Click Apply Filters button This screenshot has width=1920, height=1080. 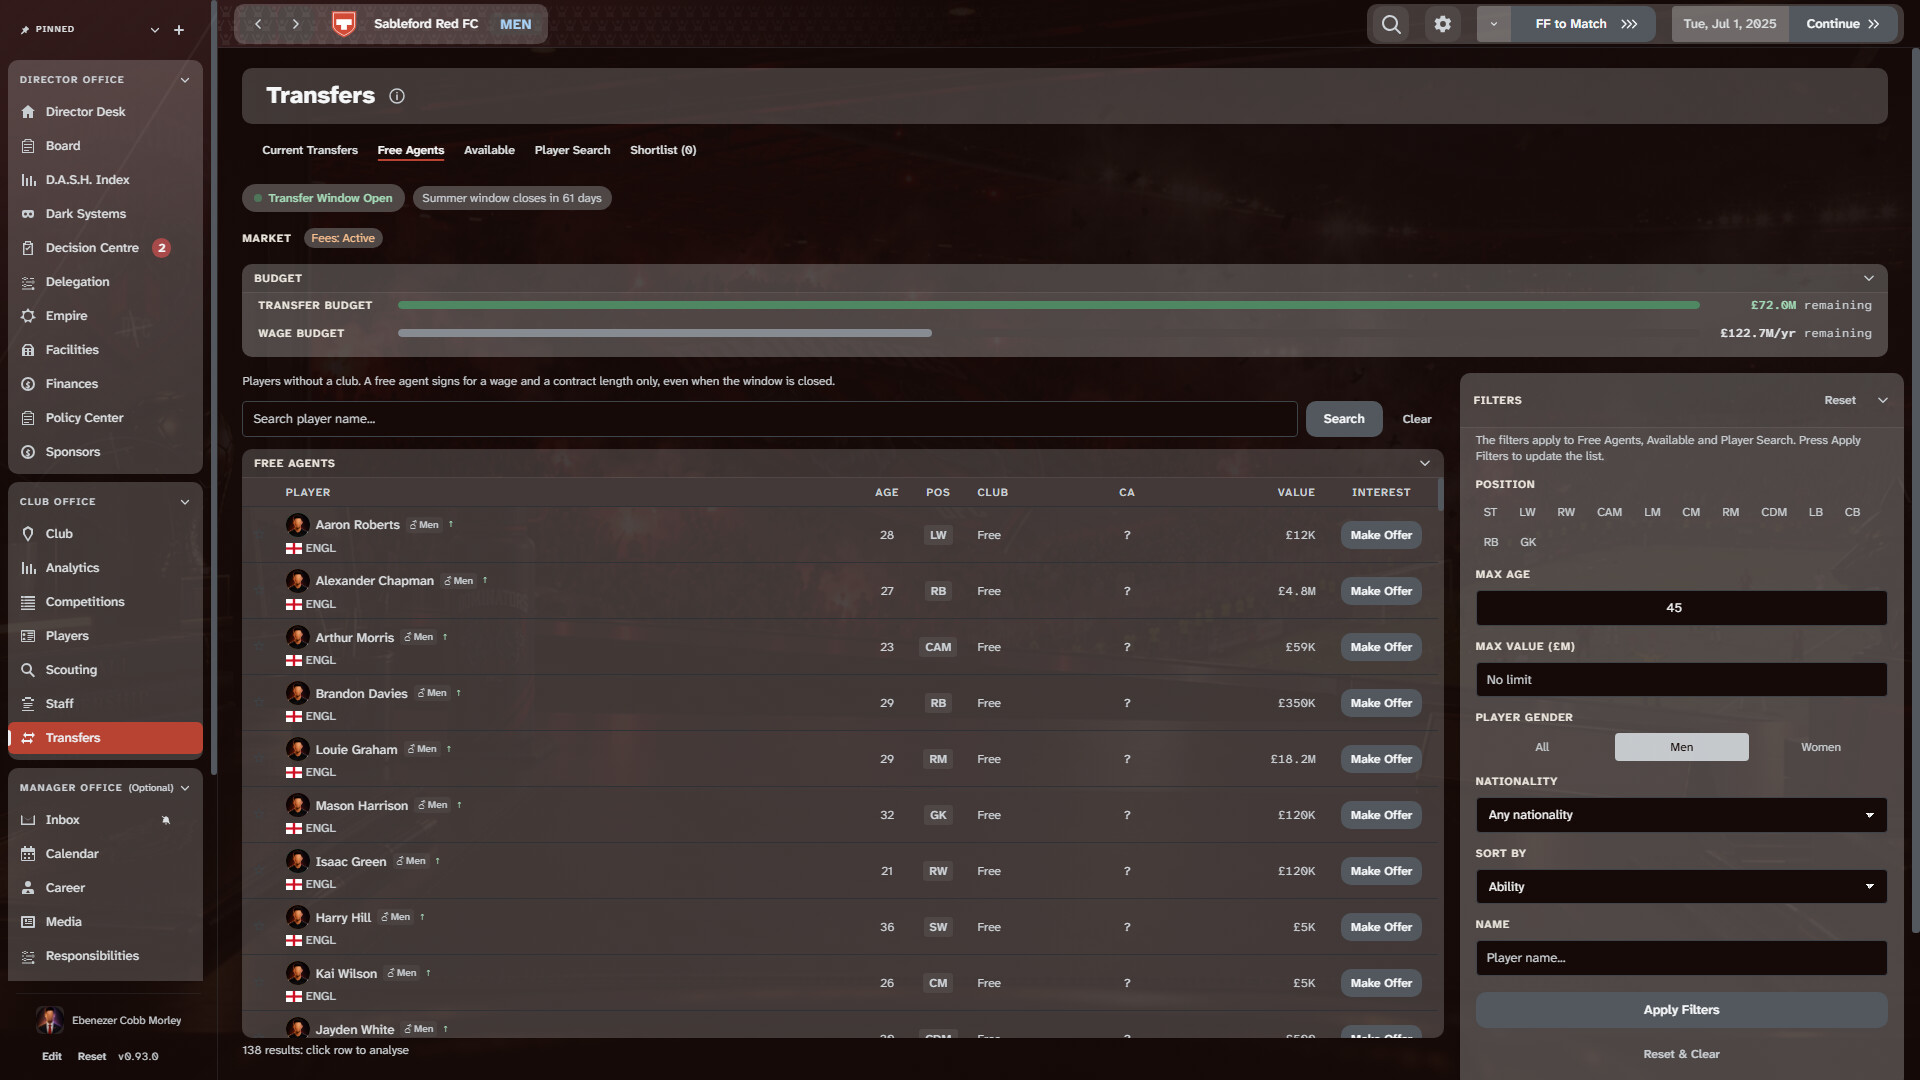click(1681, 1010)
